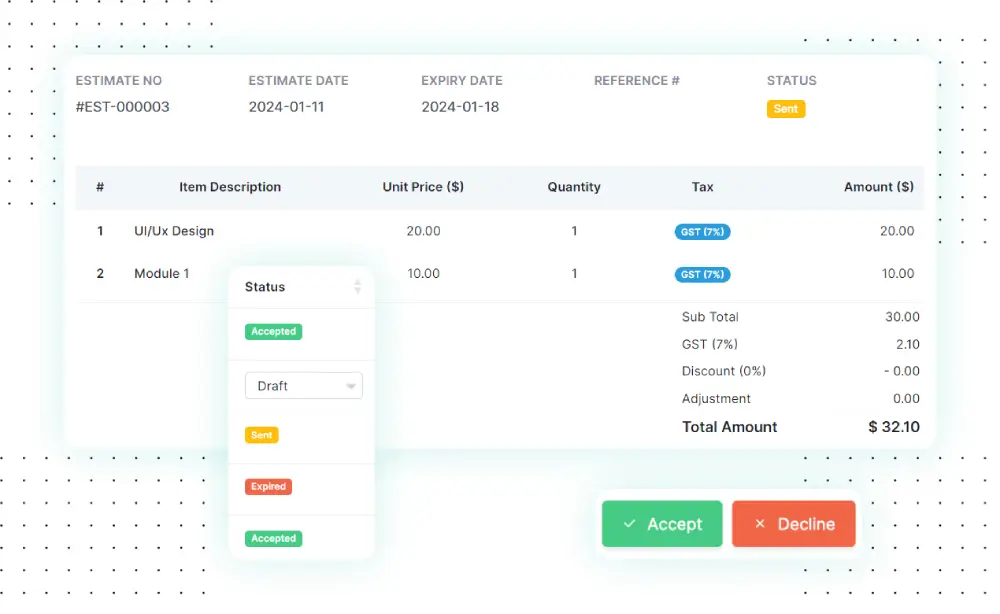The width and height of the screenshot is (1000, 614).
Task: Open the Draft status dropdown
Action: [x=303, y=386]
